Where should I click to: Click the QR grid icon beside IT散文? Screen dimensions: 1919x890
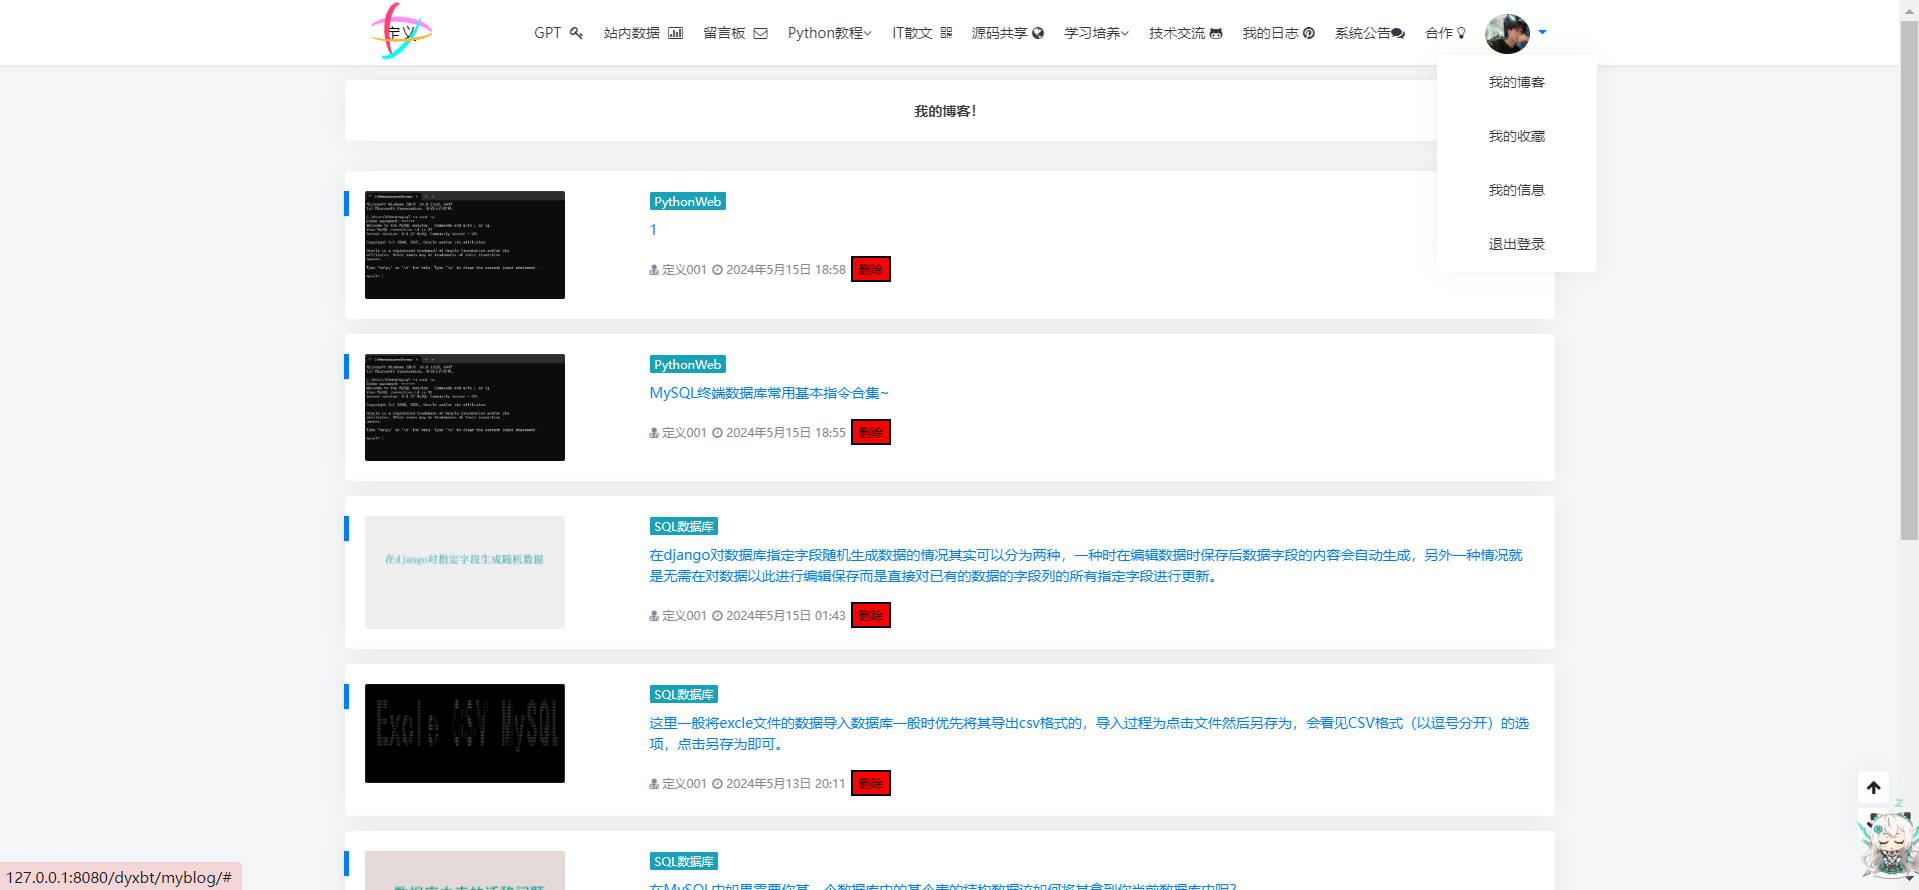point(946,33)
